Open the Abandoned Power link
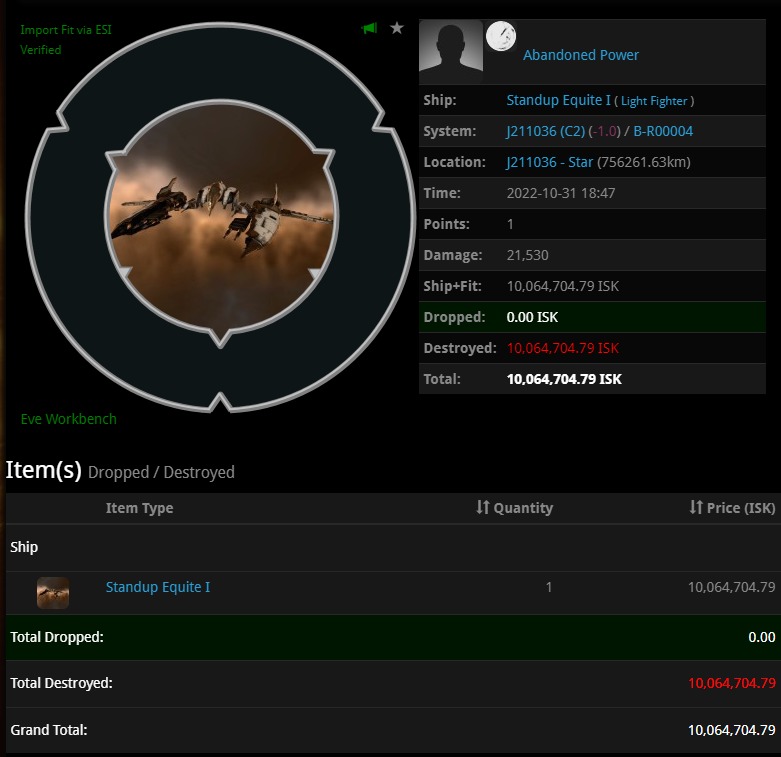 [580, 55]
